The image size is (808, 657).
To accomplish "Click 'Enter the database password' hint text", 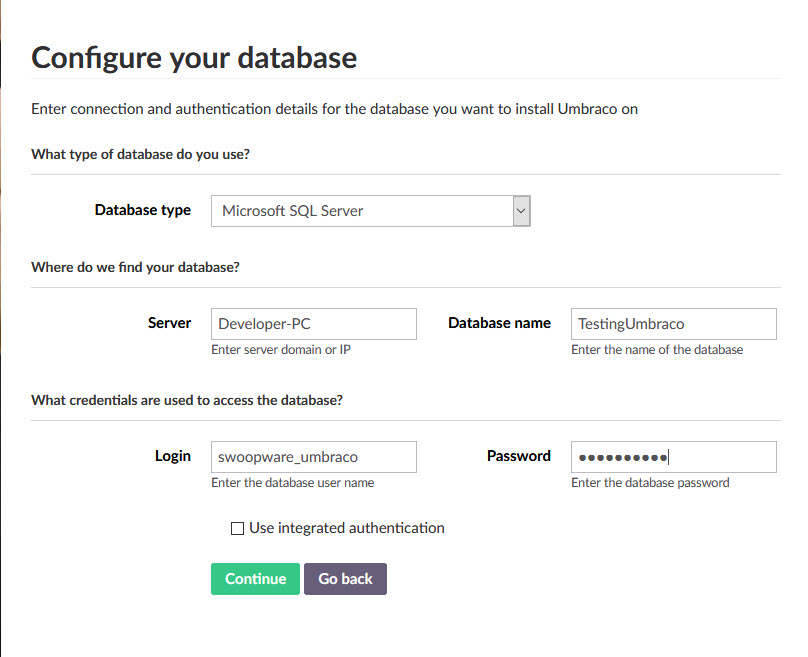I will 650,482.
